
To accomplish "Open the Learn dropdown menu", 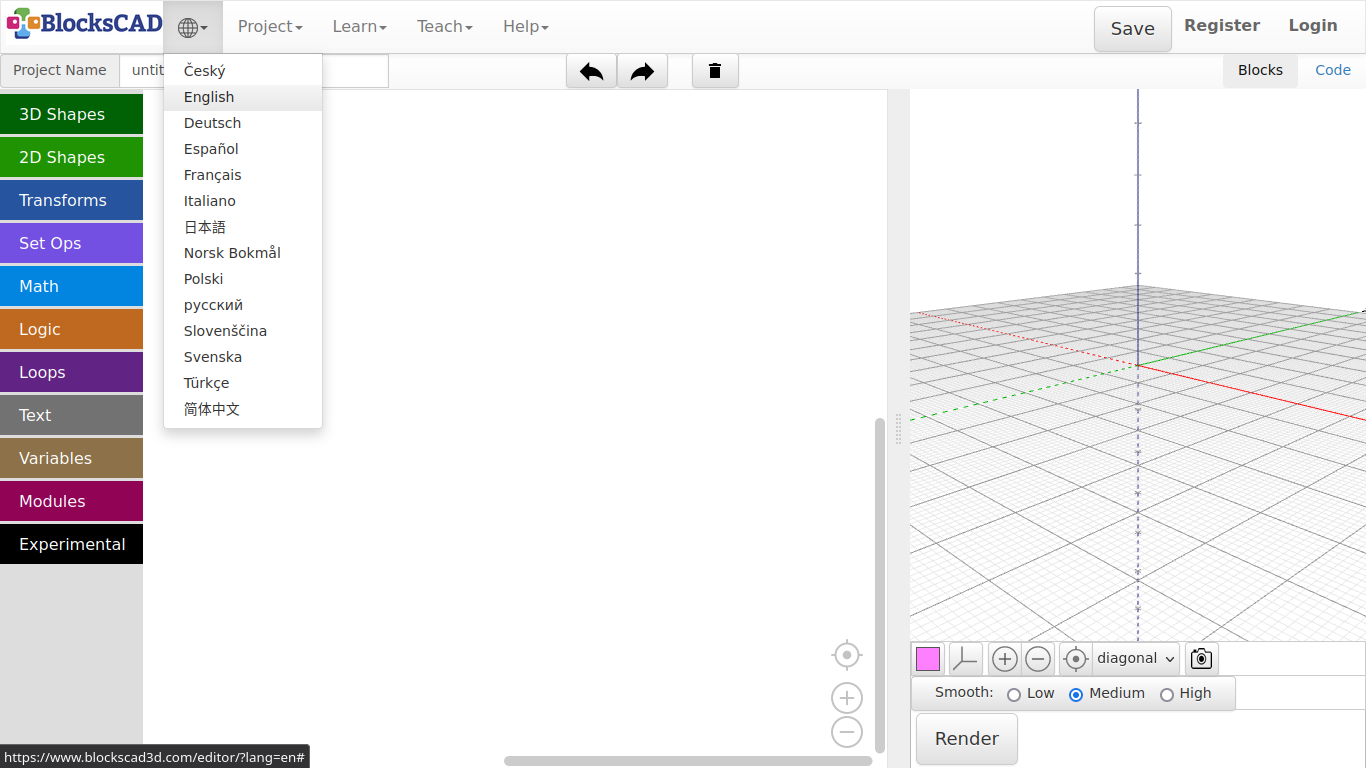I will [x=359, y=27].
